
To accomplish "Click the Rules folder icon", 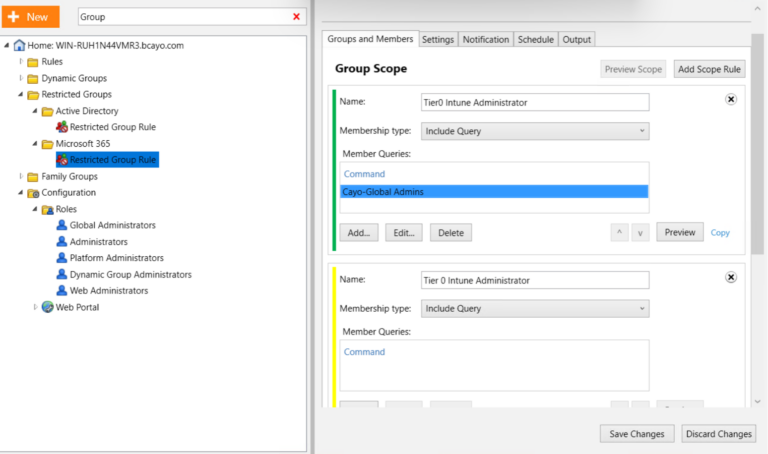I will pyautogui.click(x=33, y=62).
